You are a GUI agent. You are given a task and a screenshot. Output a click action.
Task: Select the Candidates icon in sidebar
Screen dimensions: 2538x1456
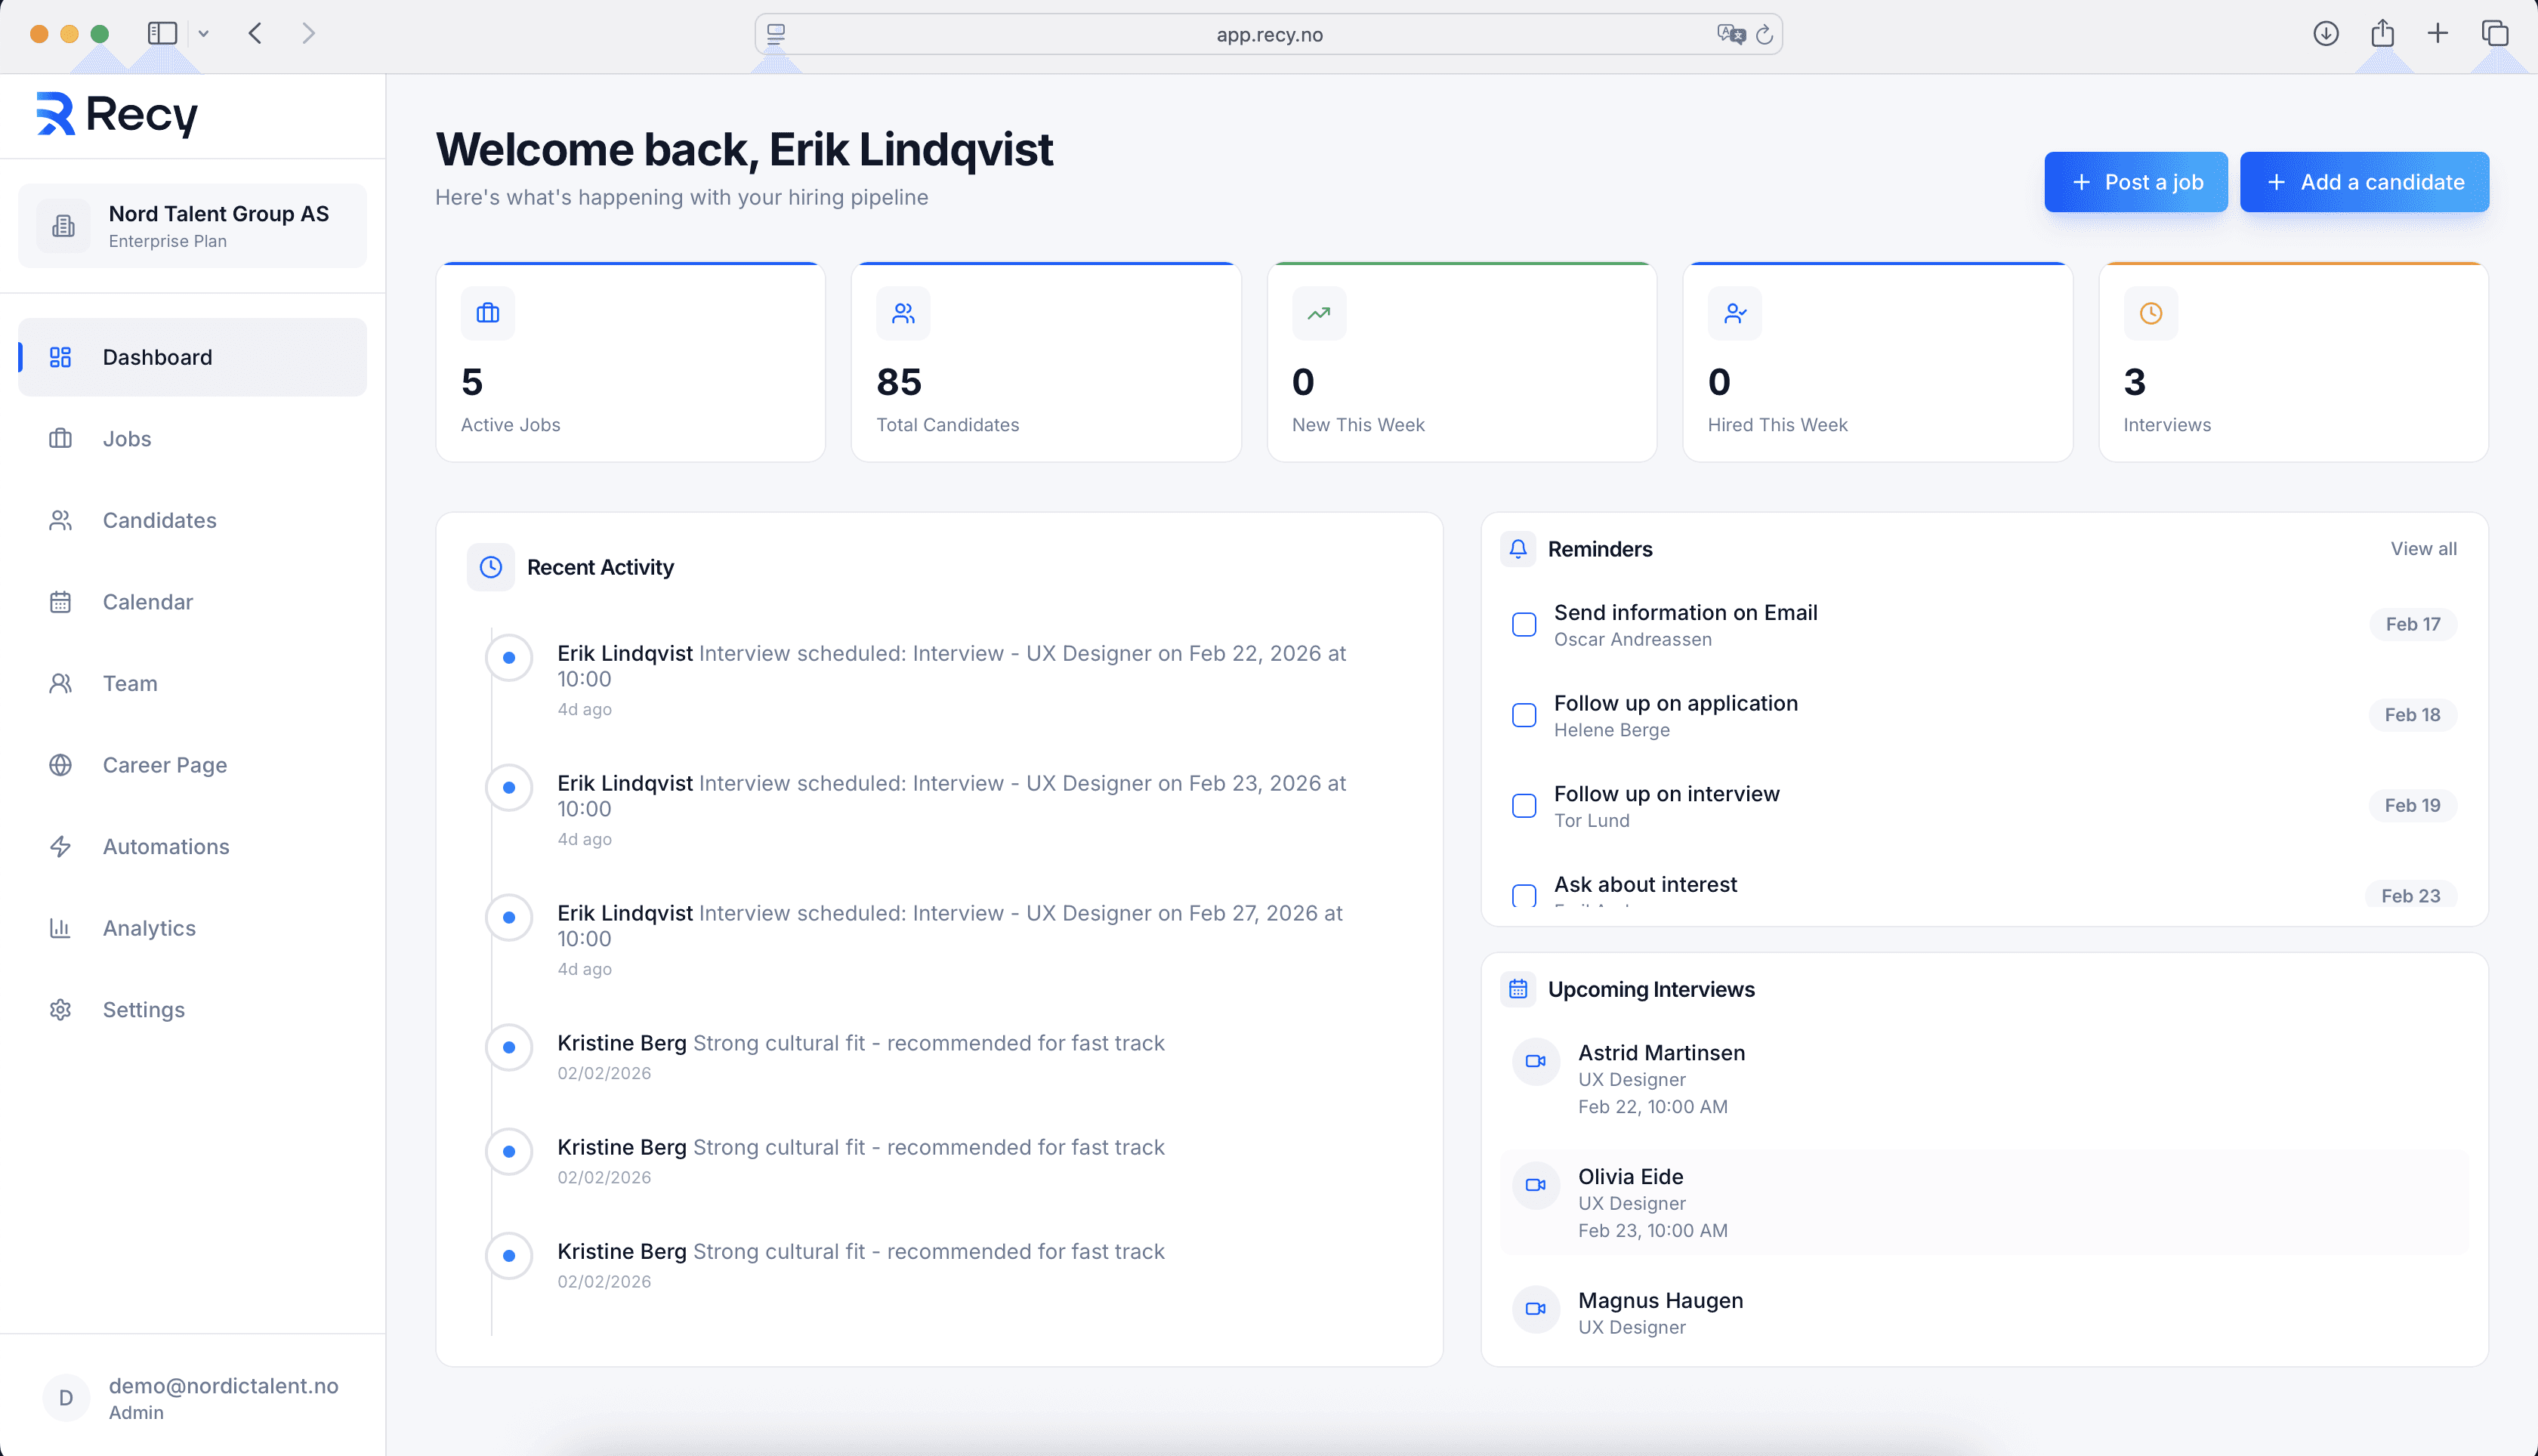61,520
